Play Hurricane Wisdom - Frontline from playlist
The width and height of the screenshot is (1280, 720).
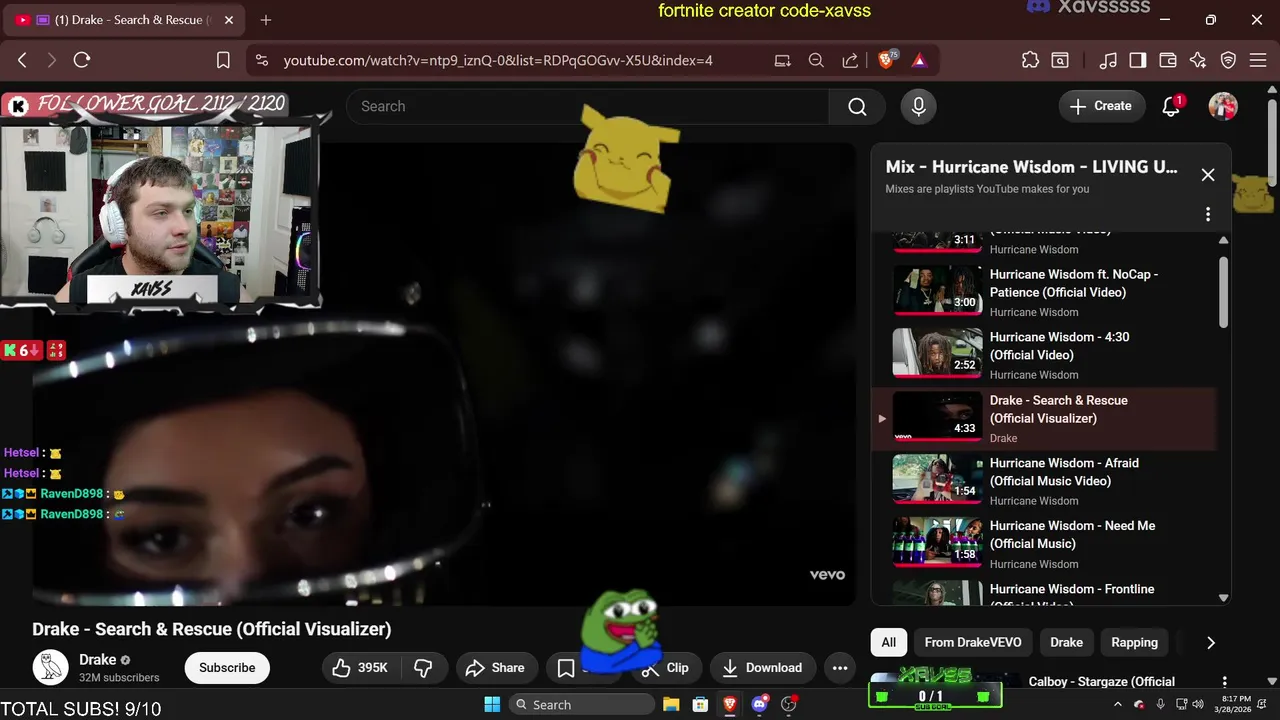pos(1045,592)
